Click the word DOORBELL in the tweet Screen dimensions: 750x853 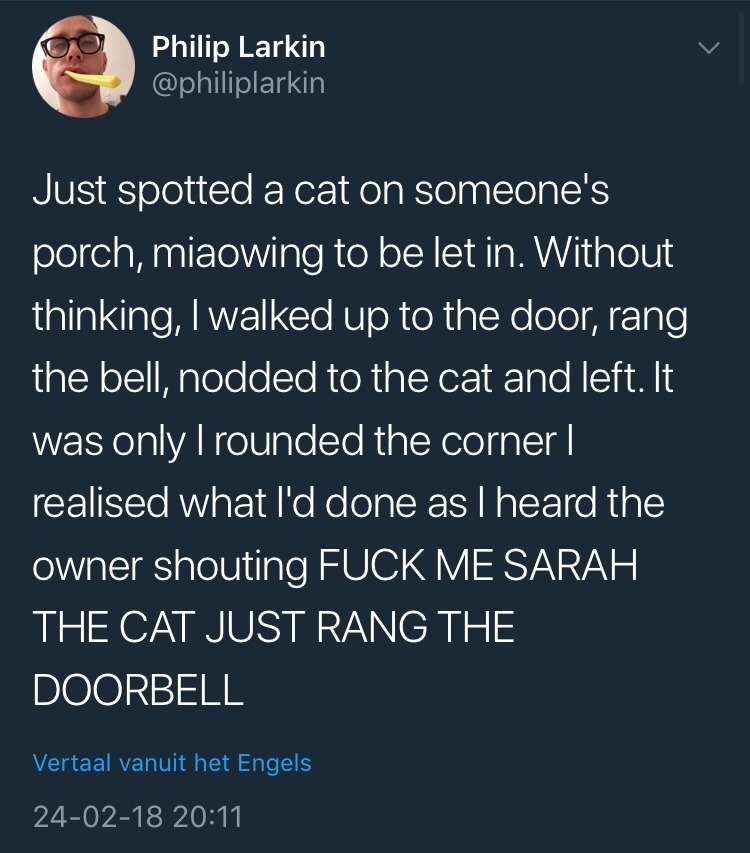pos(138,691)
